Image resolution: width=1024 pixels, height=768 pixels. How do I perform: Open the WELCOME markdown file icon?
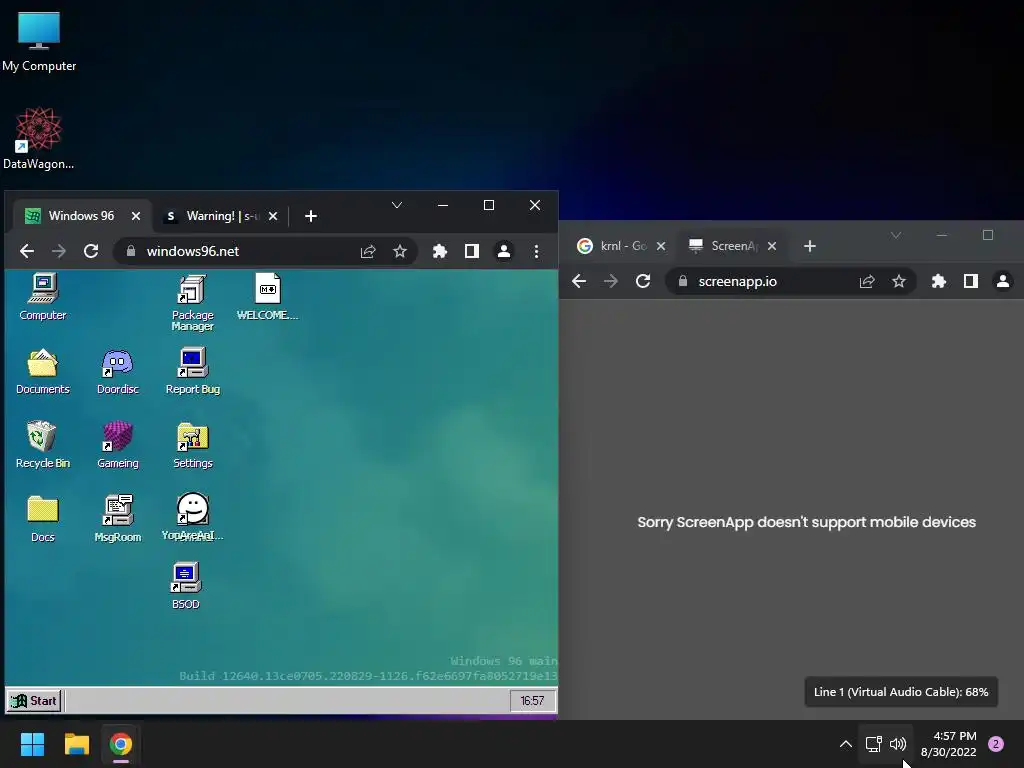pos(267,297)
